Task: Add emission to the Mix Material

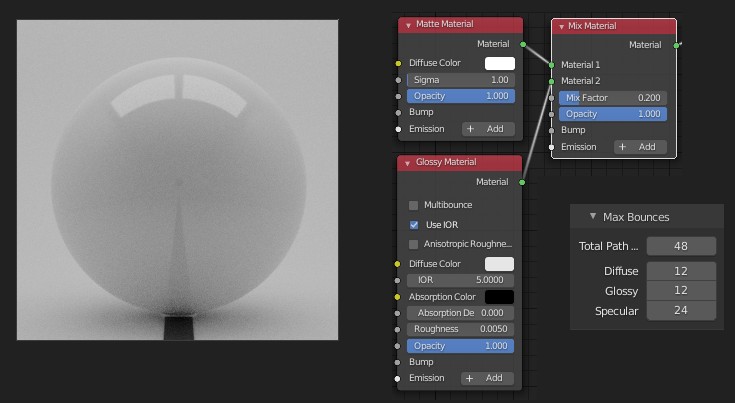Action: 640,147
